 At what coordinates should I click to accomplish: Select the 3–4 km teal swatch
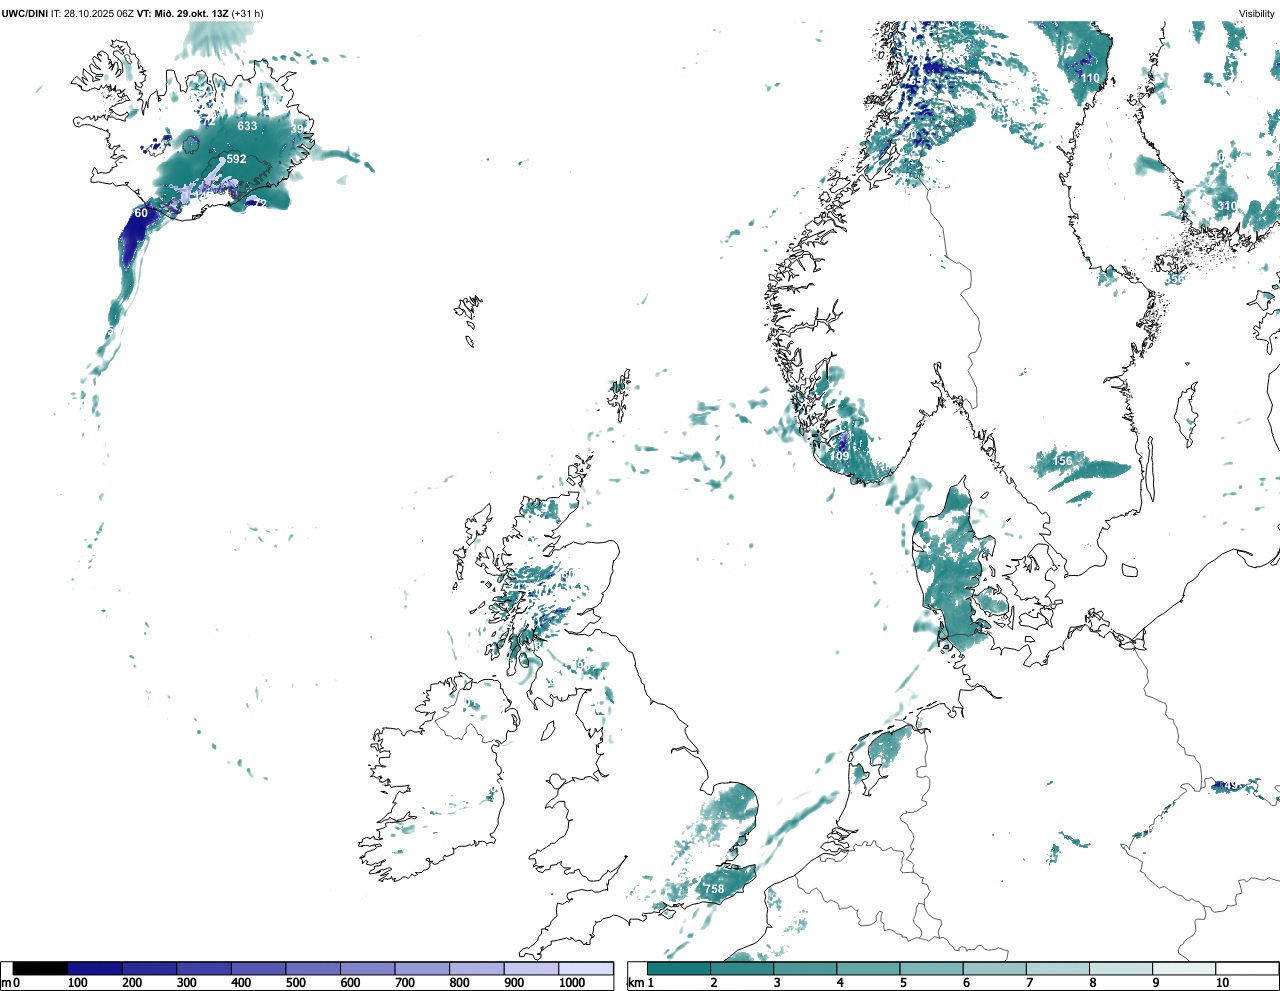pos(805,969)
